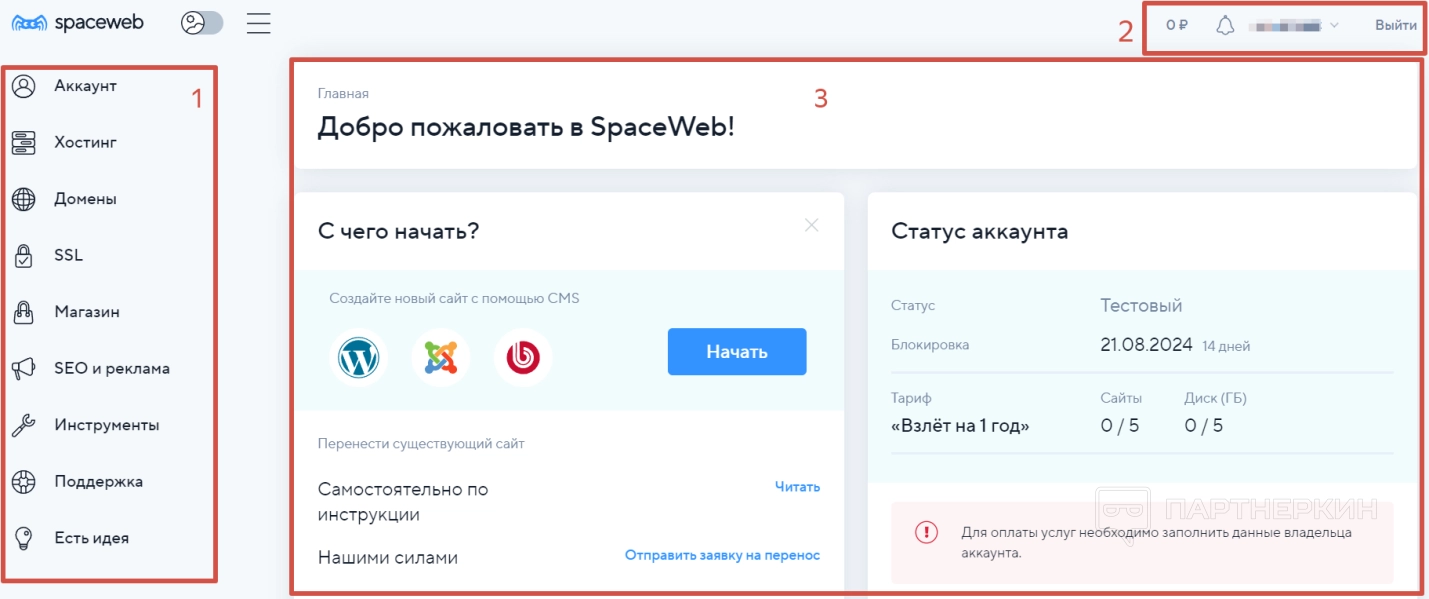Click the Выйти logout link

coord(1395,25)
